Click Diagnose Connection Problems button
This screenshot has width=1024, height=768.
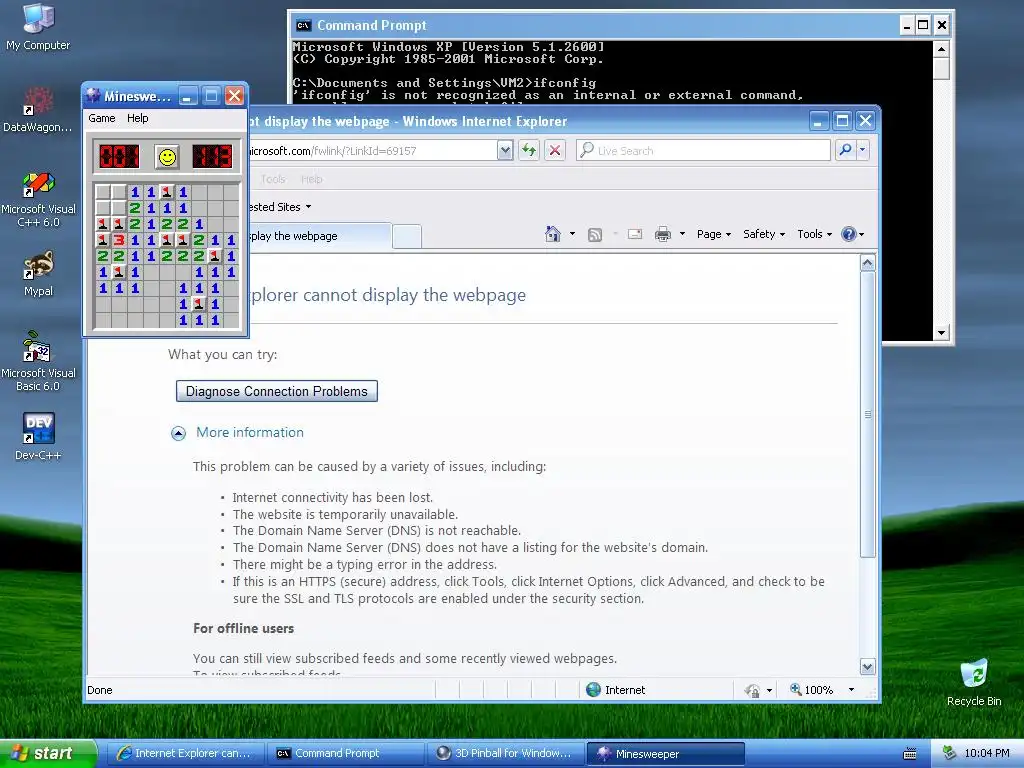coord(277,391)
